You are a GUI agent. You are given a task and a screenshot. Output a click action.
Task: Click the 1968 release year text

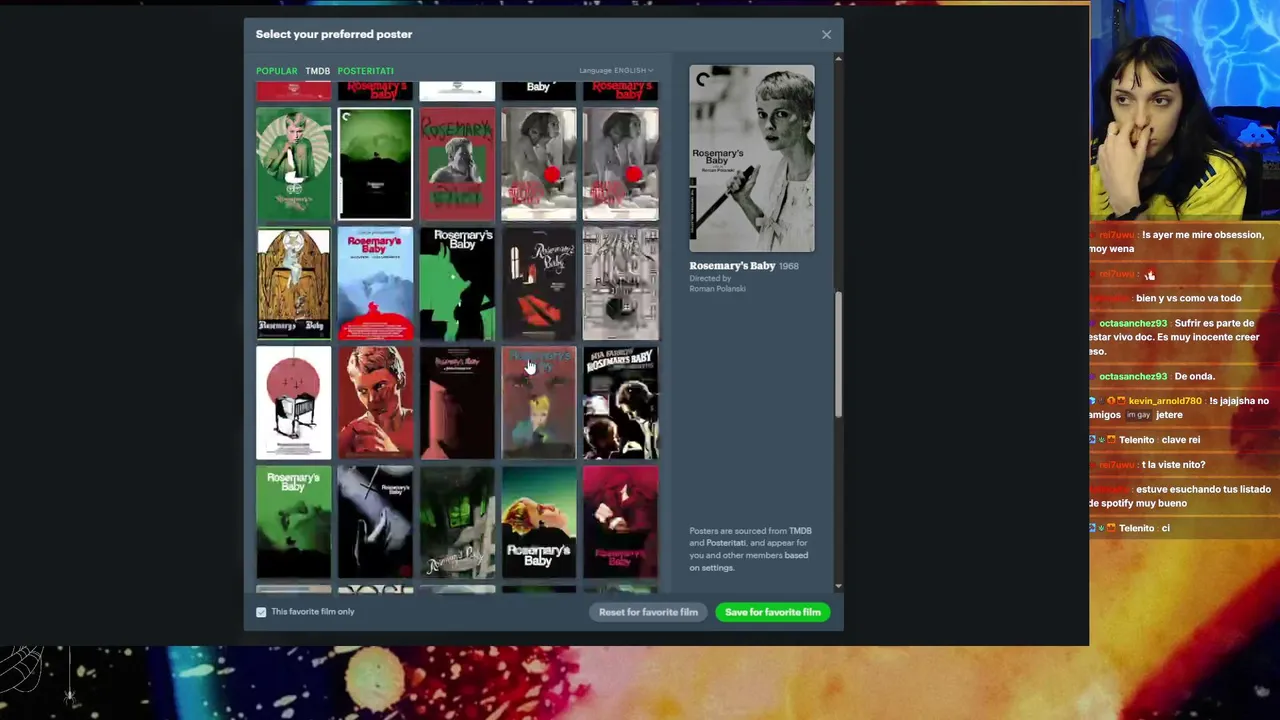coord(789,266)
